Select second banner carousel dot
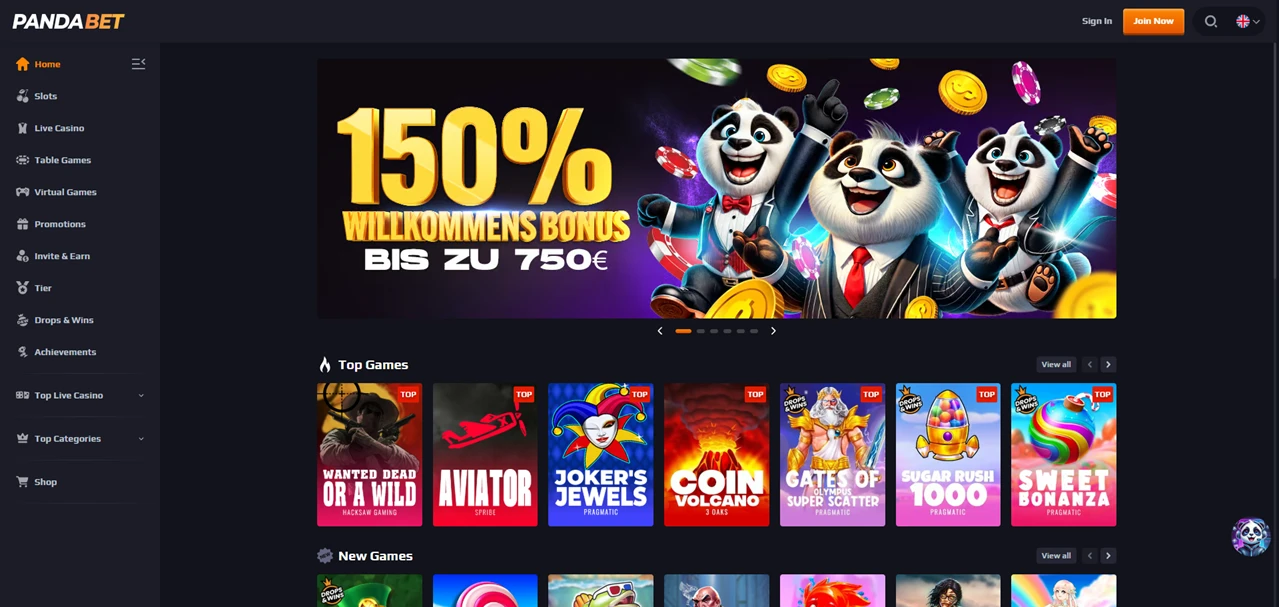The width and height of the screenshot is (1279, 607). click(x=701, y=331)
